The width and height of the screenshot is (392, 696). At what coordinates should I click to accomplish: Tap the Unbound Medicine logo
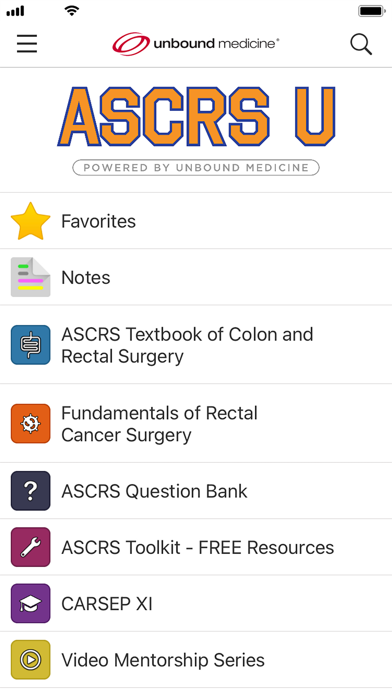coord(196,44)
